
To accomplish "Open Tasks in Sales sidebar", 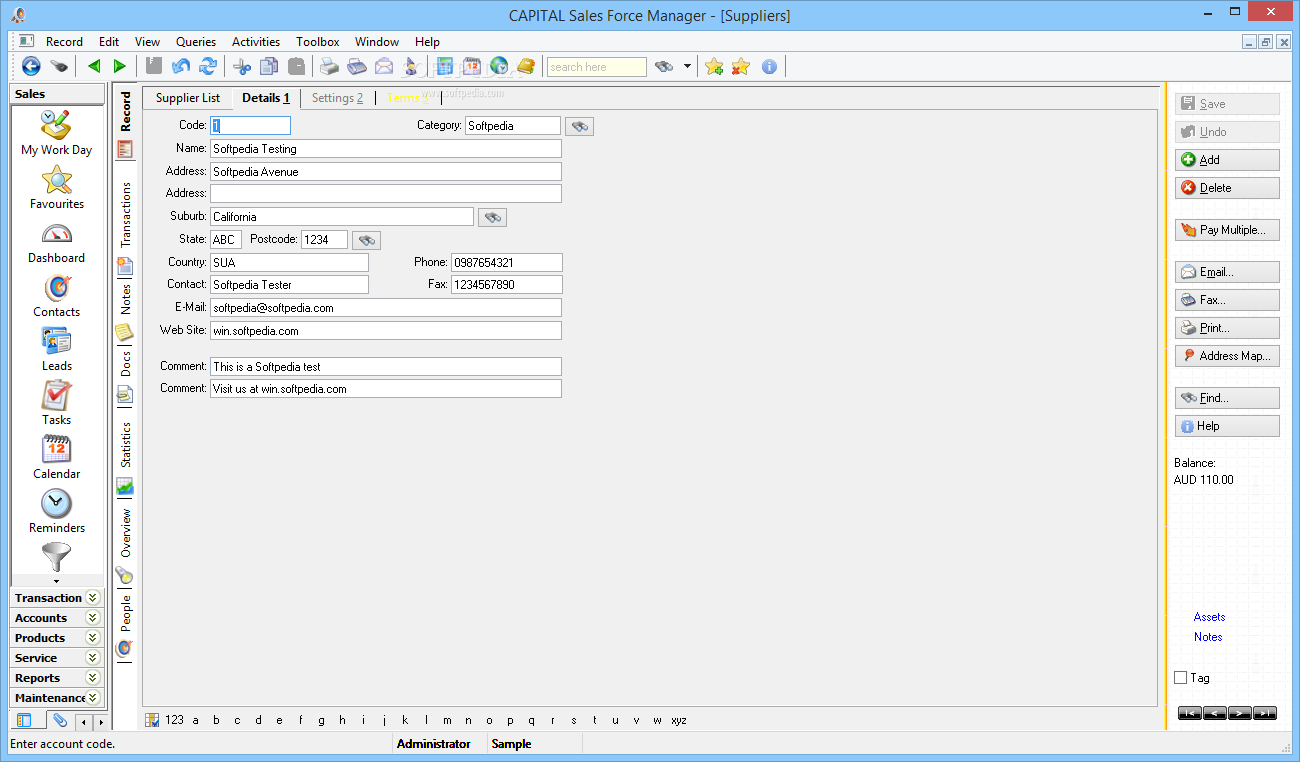I will click(x=57, y=403).
